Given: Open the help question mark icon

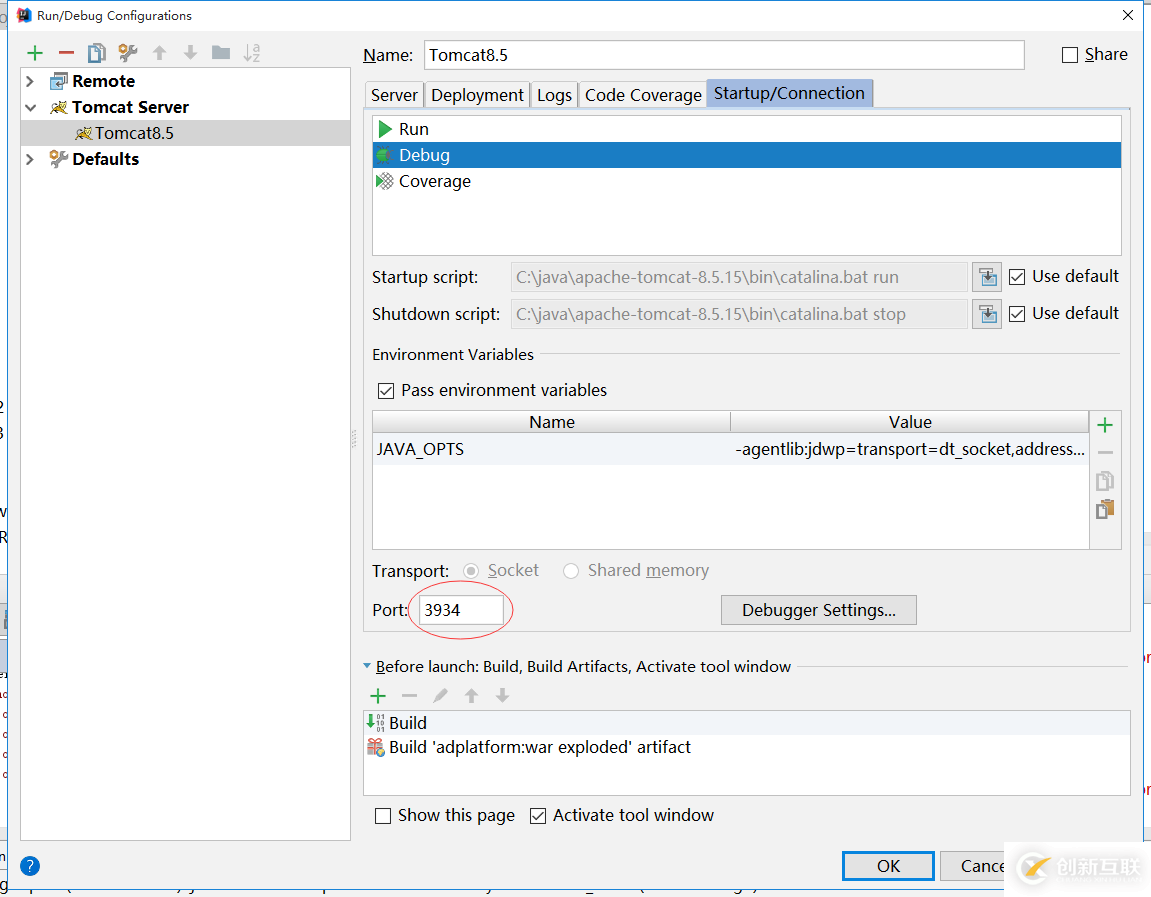Looking at the screenshot, I should [x=30, y=866].
